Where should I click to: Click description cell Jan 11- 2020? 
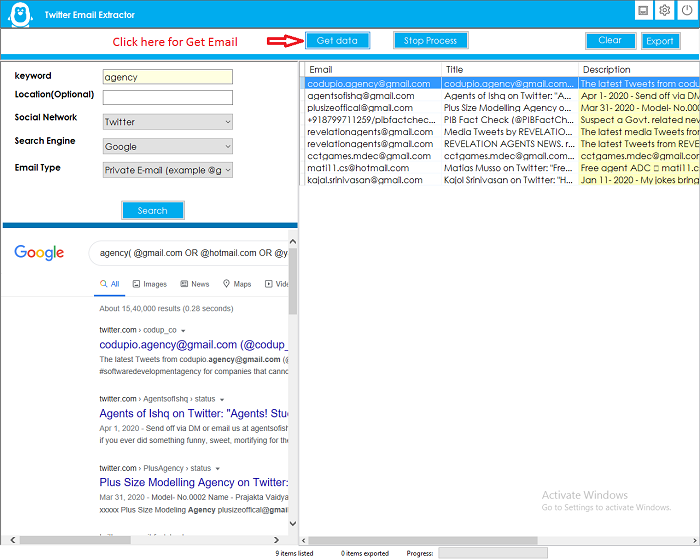coord(639,180)
